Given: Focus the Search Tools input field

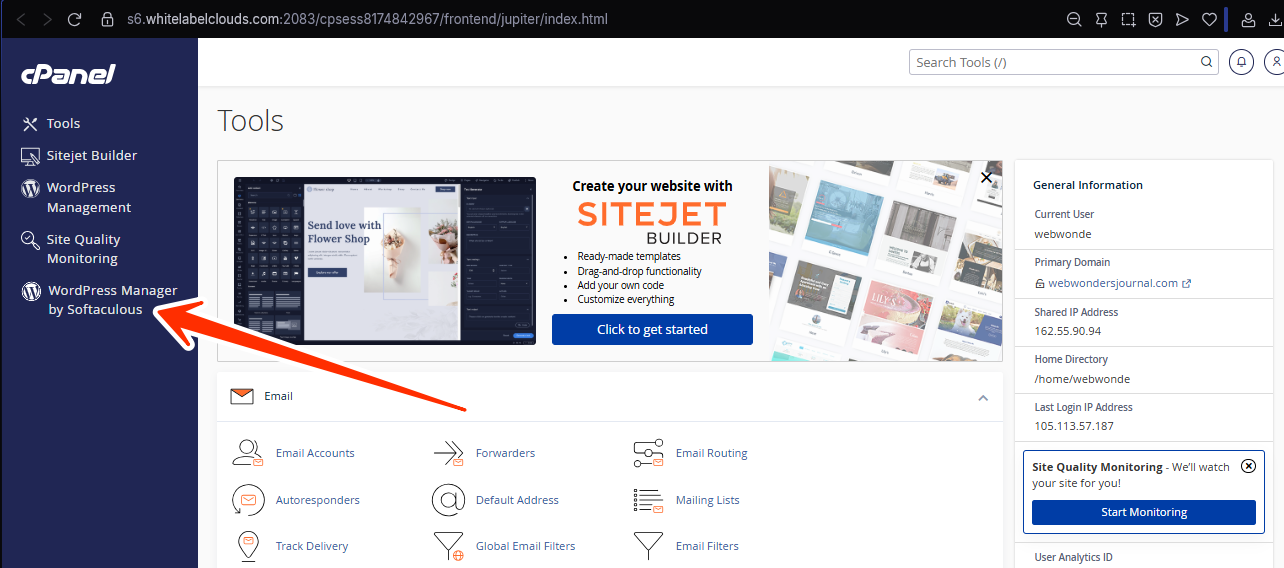Looking at the screenshot, I should [1064, 62].
